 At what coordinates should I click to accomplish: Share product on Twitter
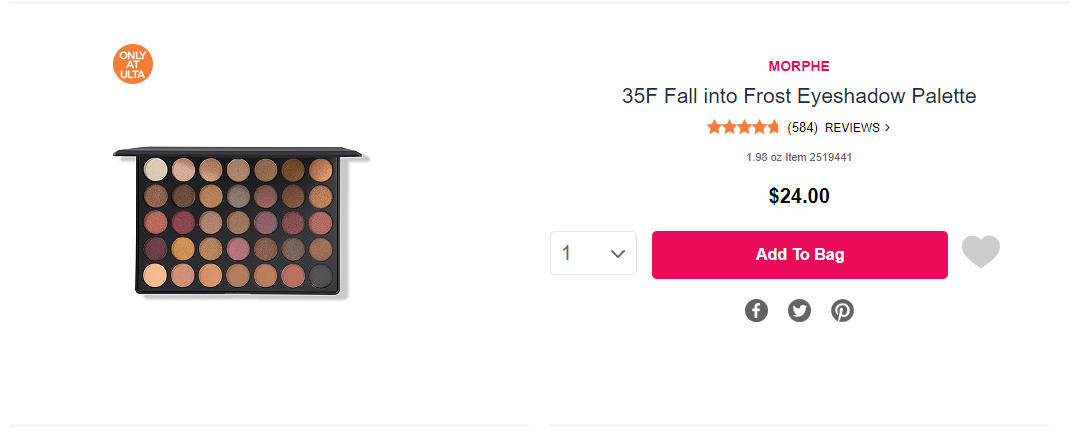tap(799, 311)
